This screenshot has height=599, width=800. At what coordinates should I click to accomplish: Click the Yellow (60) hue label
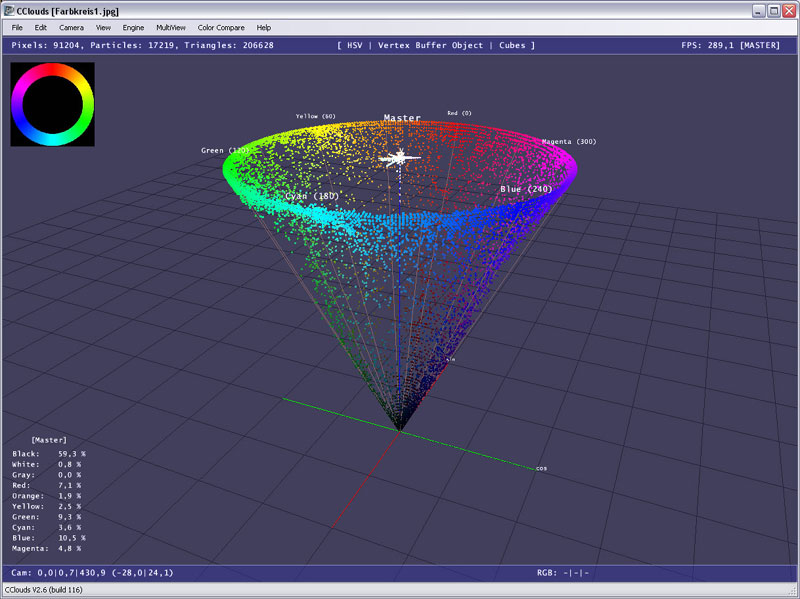coord(315,117)
